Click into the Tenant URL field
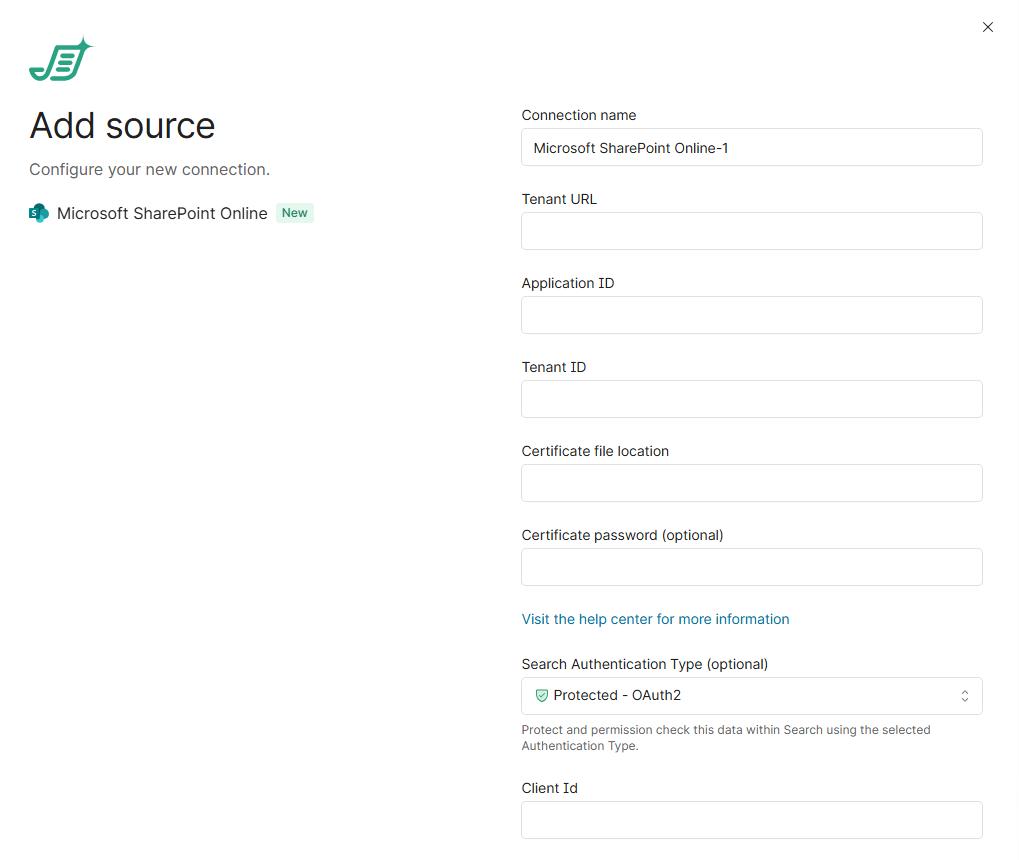 [x=751, y=231]
